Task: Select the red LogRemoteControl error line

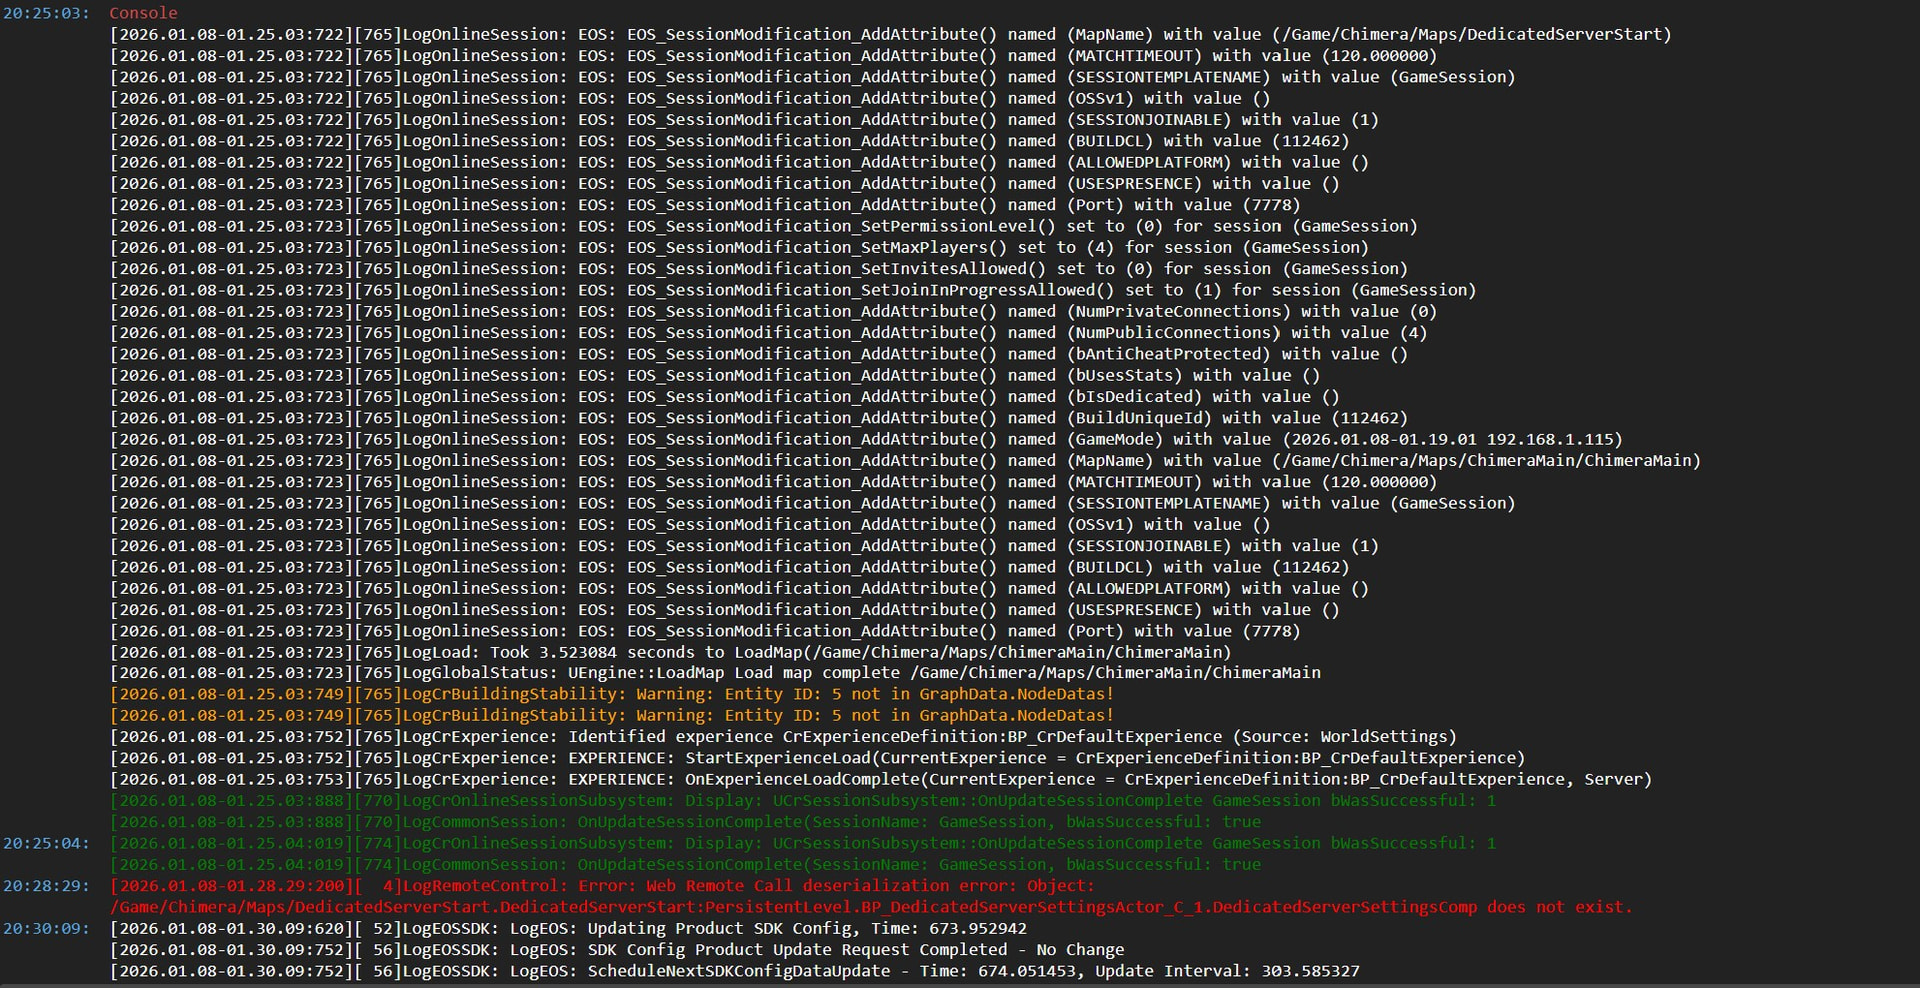Action: click(602, 886)
